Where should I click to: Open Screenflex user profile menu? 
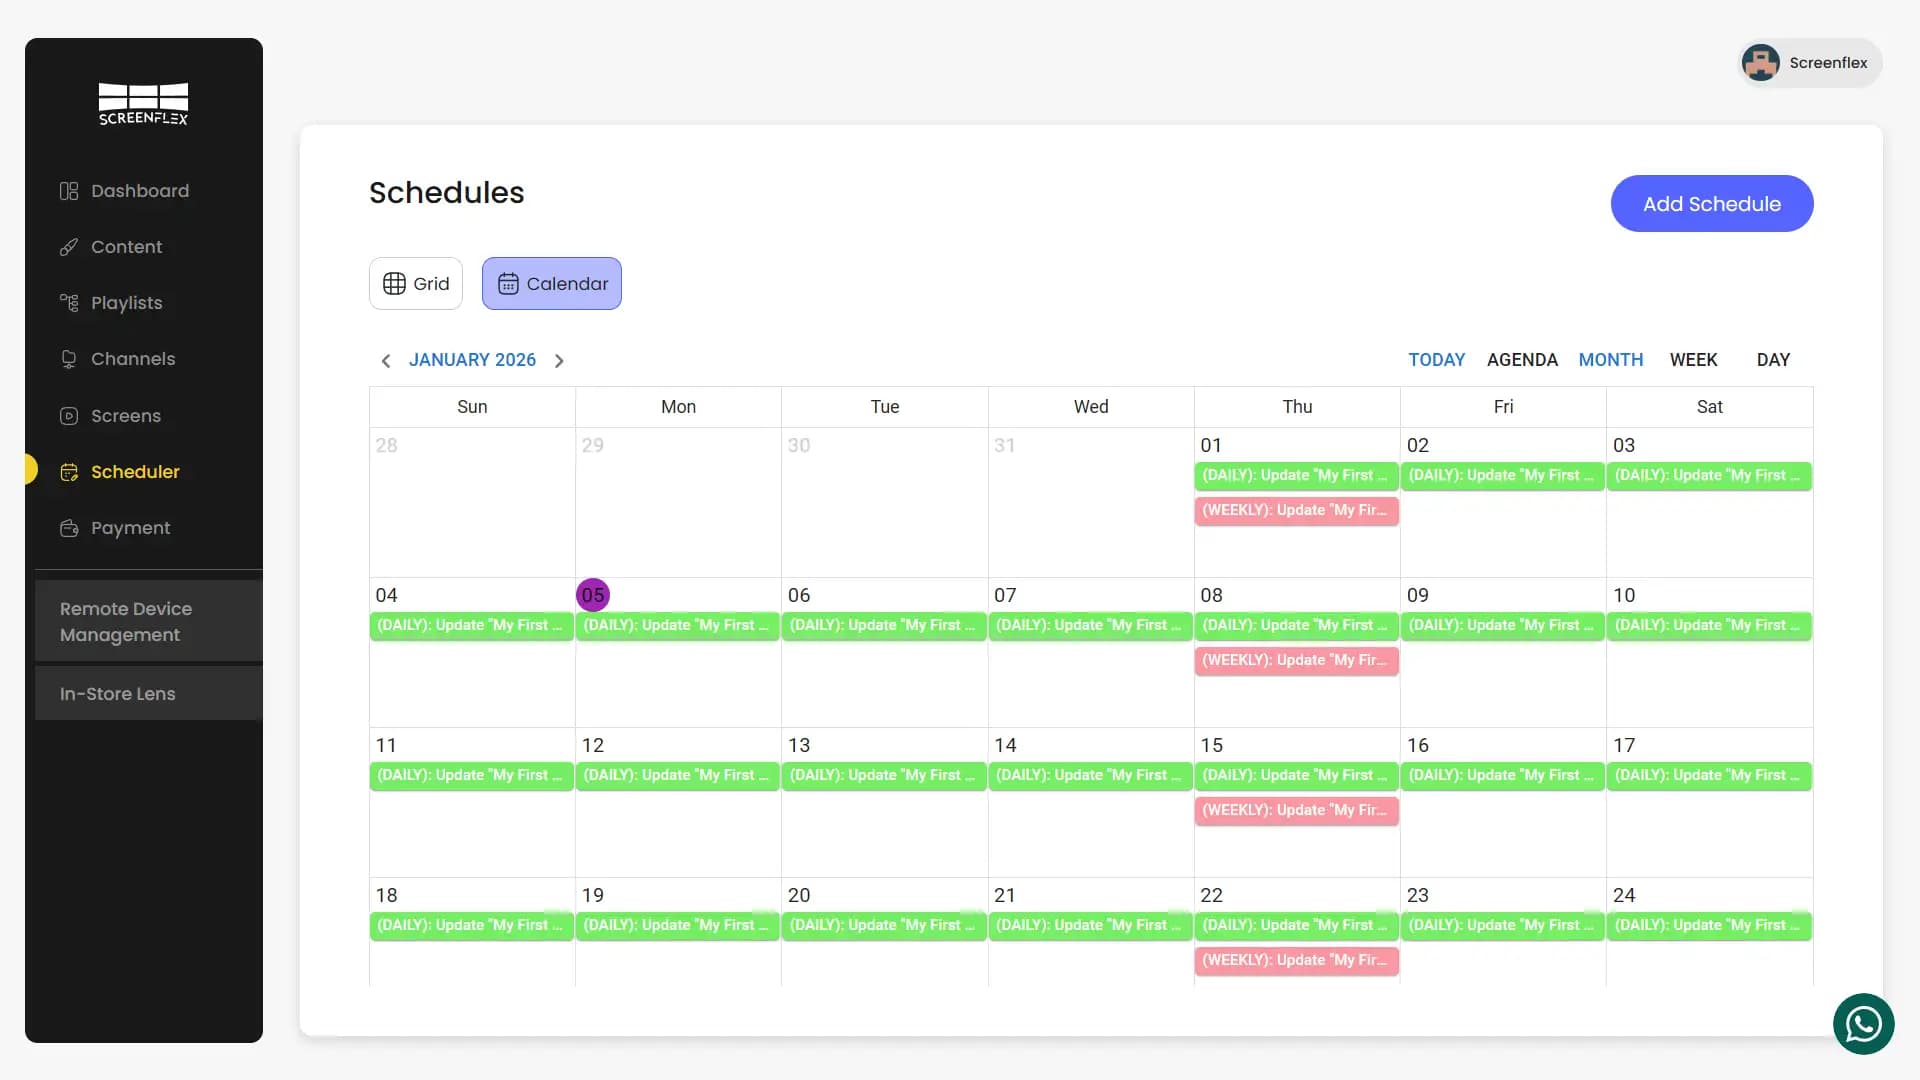click(x=1810, y=63)
